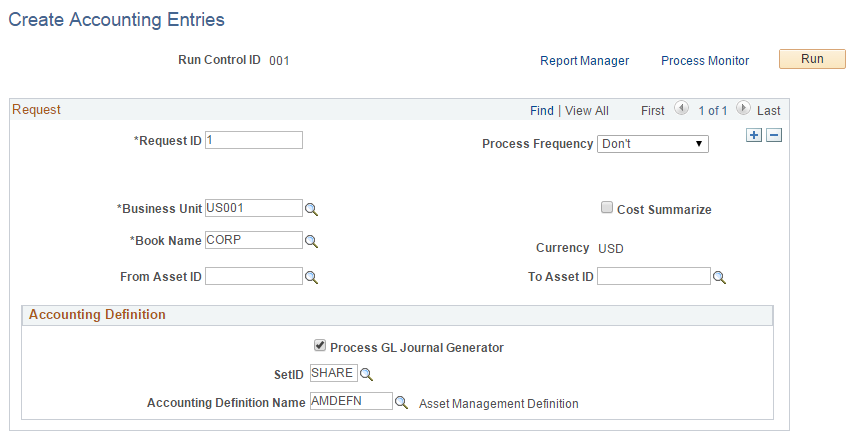Image resolution: width=859 pixels, height=438 pixels.
Task: Open Book Name lookup magnifier
Action: [311, 241]
